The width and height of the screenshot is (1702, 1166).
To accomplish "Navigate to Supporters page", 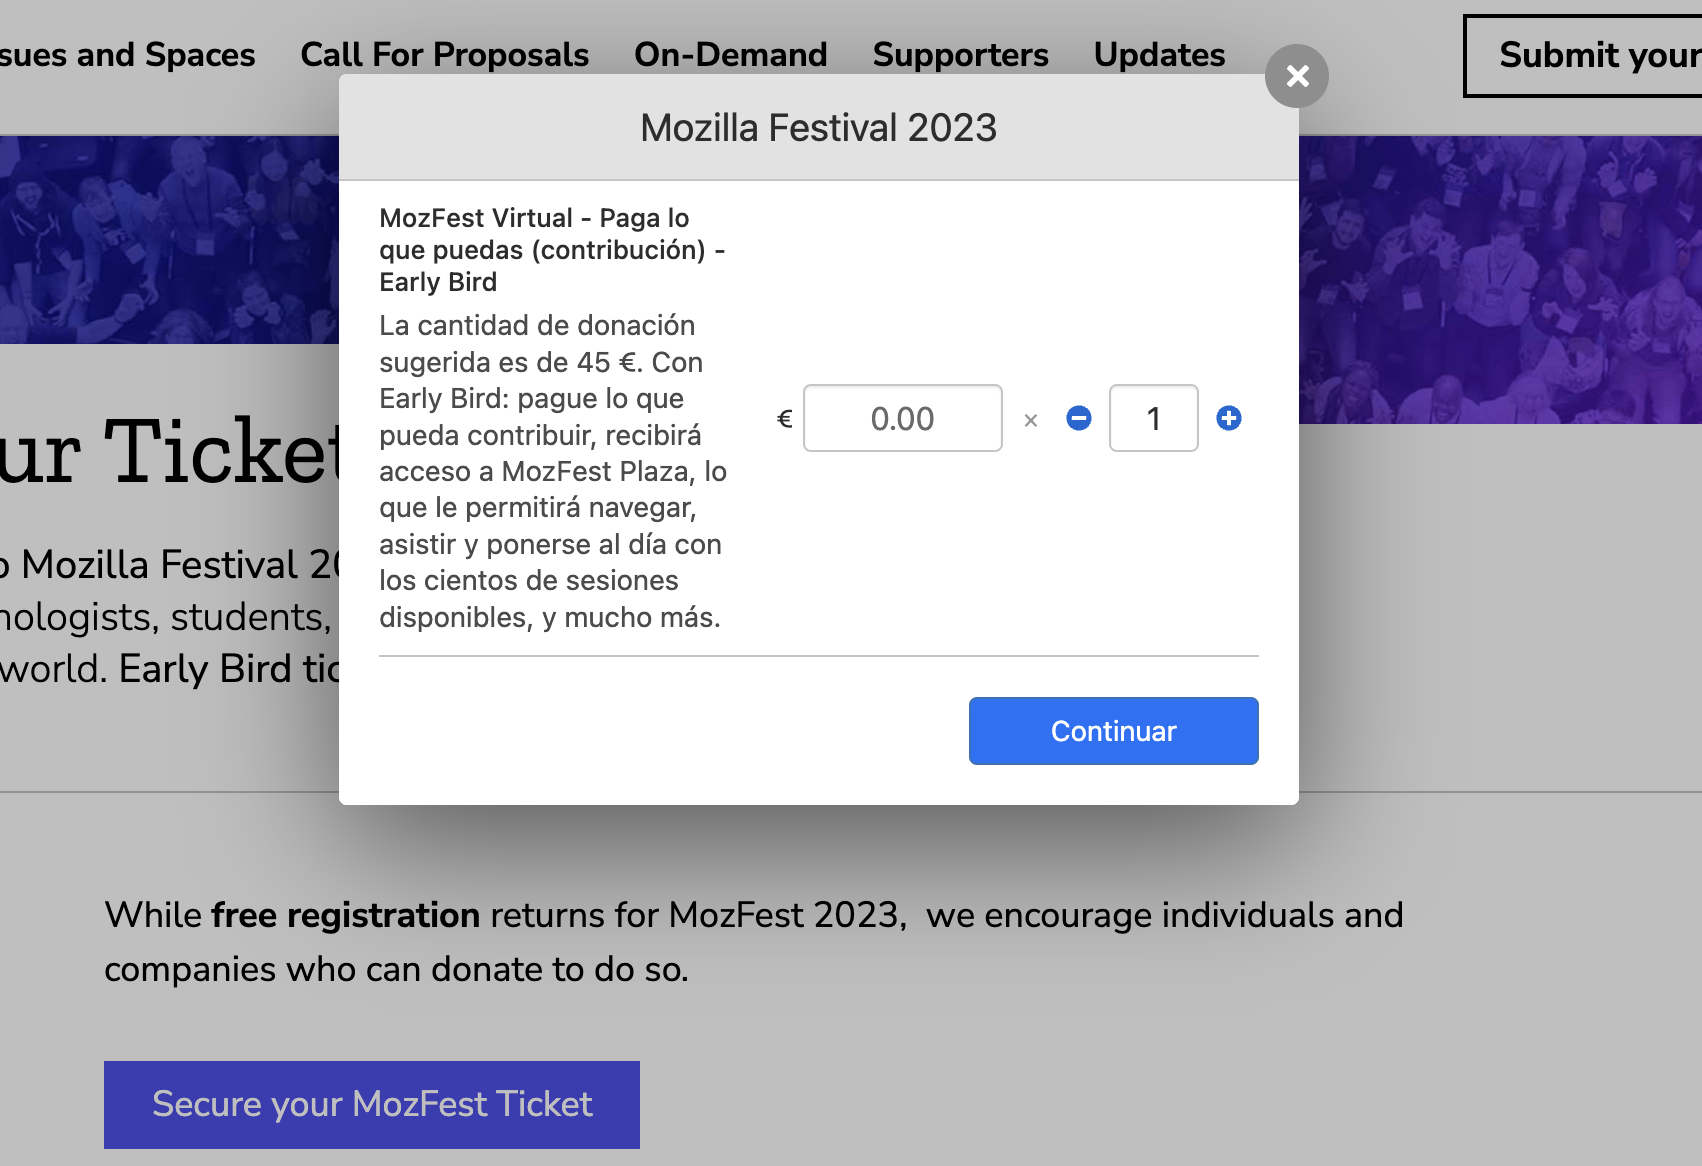I will (961, 55).
